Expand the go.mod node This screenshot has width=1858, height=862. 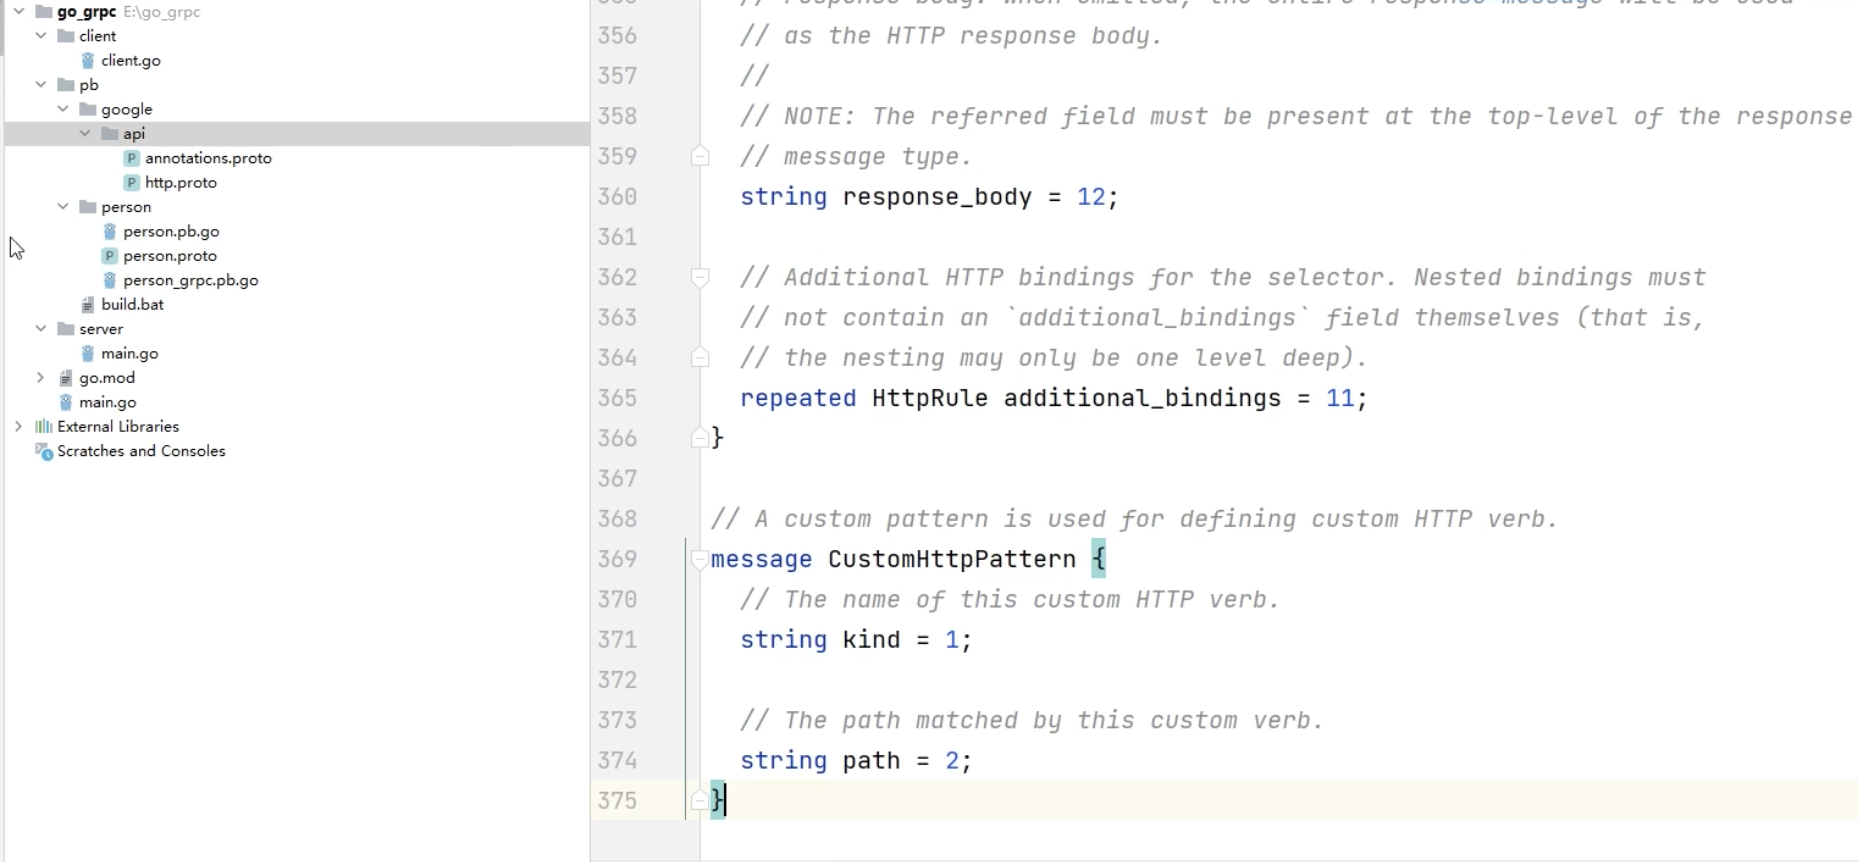click(41, 378)
